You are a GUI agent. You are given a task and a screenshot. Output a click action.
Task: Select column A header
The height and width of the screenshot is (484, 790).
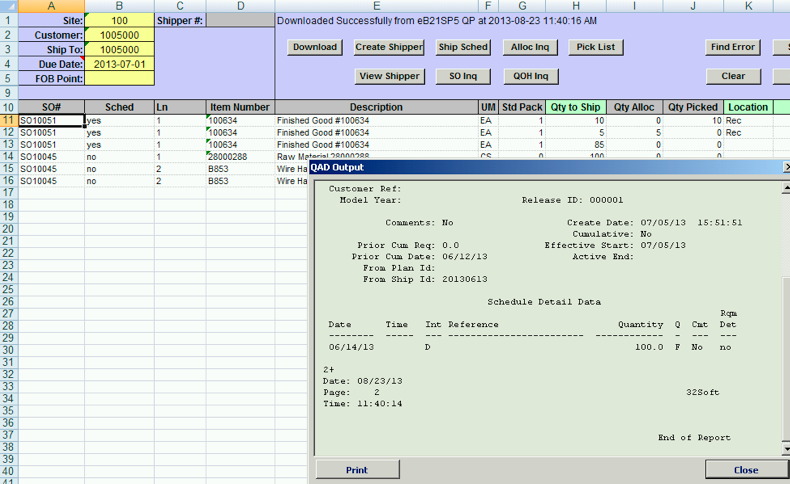click(x=51, y=6)
